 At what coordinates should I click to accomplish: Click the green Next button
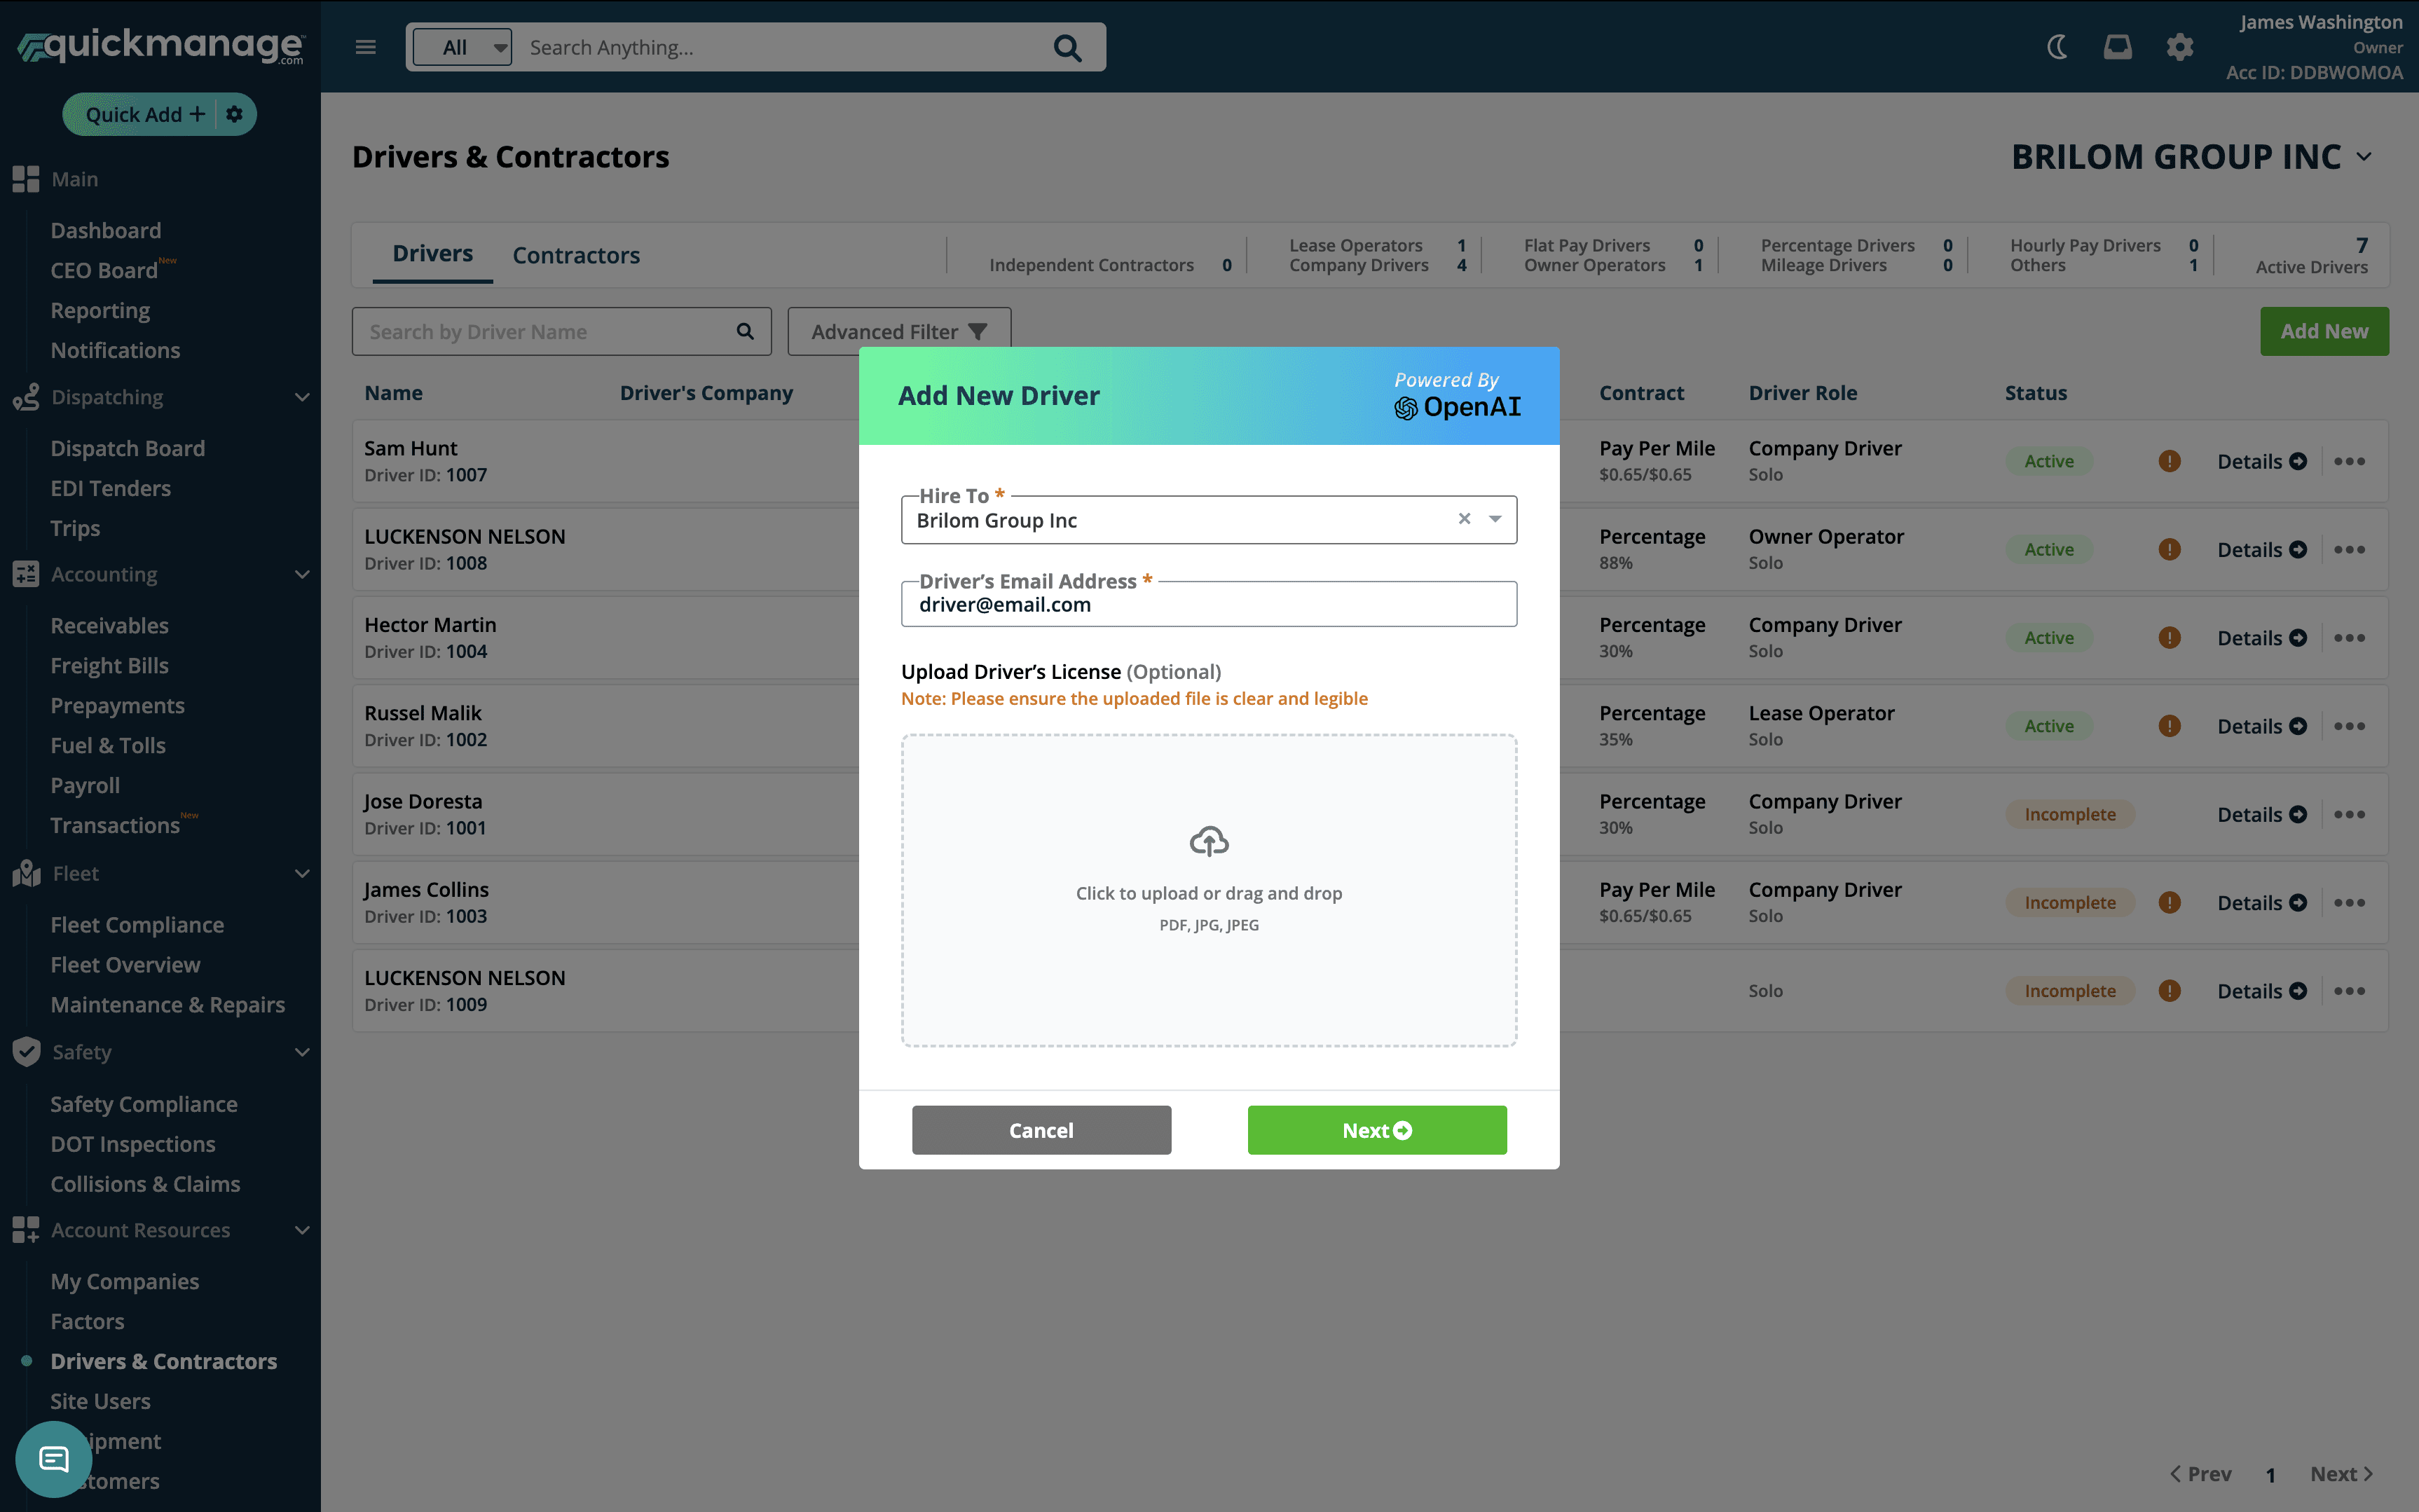1376,1130
